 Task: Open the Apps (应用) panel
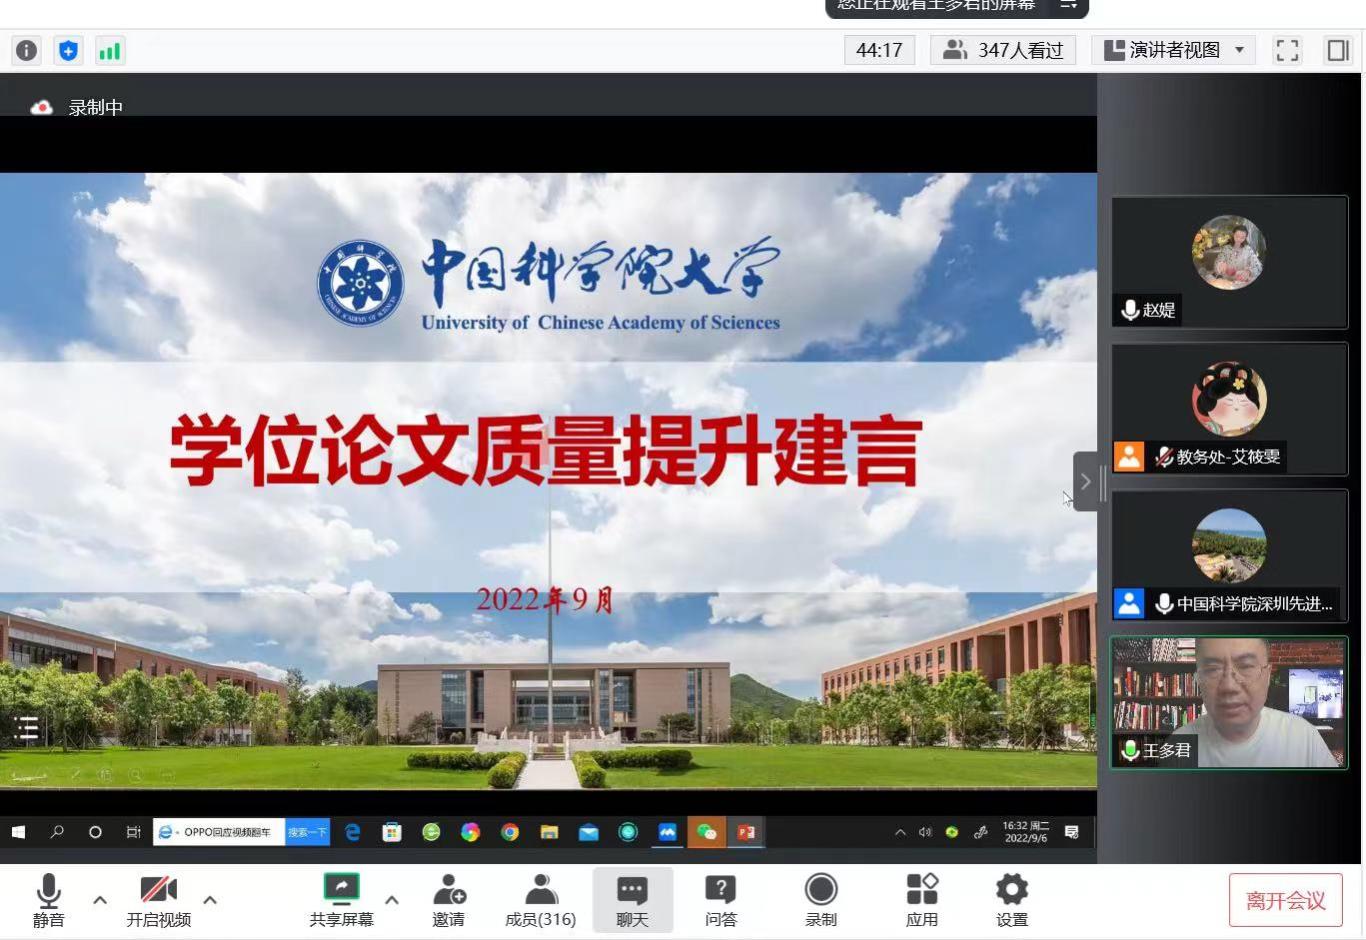(921, 900)
